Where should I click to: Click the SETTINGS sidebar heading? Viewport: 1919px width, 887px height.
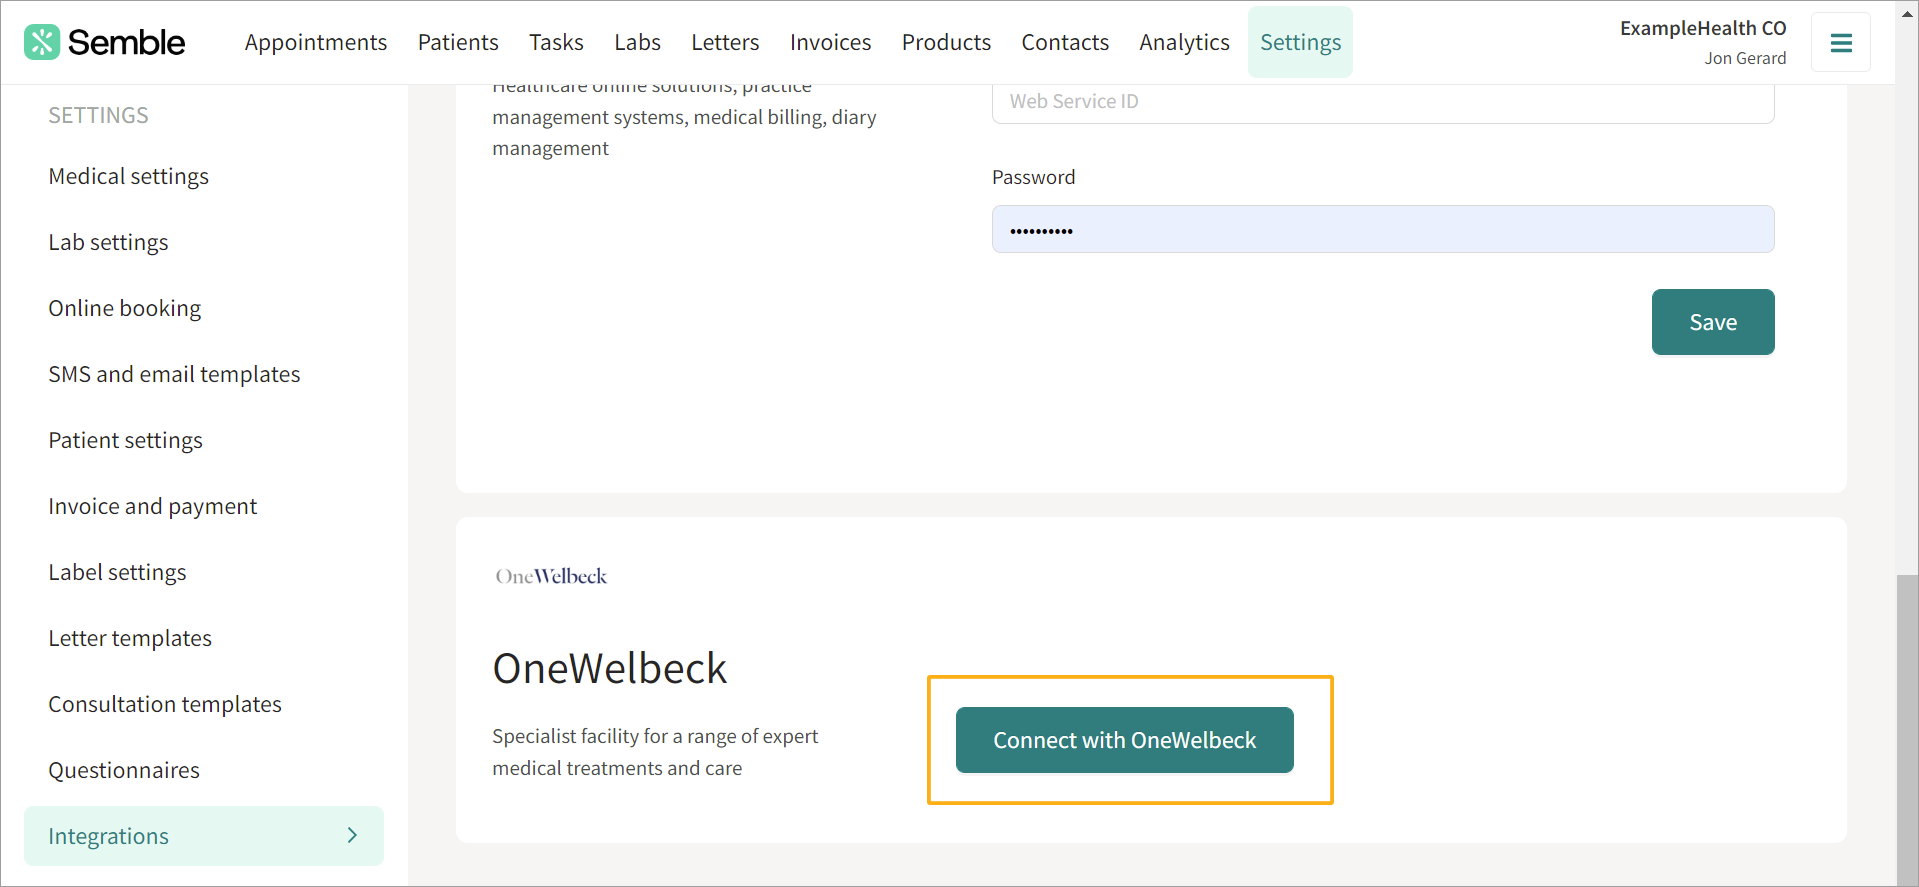98,115
